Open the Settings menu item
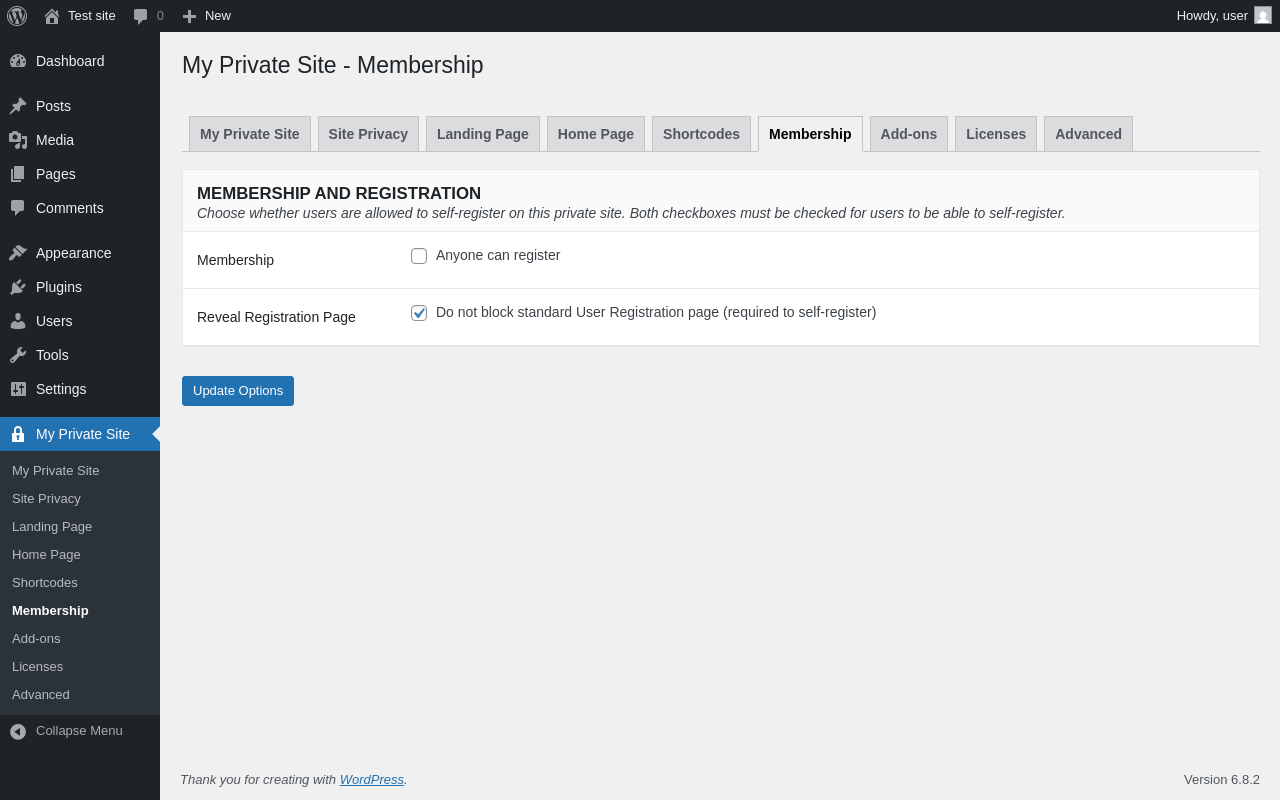The height and width of the screenshot is (800, 1280). [80, 389]
